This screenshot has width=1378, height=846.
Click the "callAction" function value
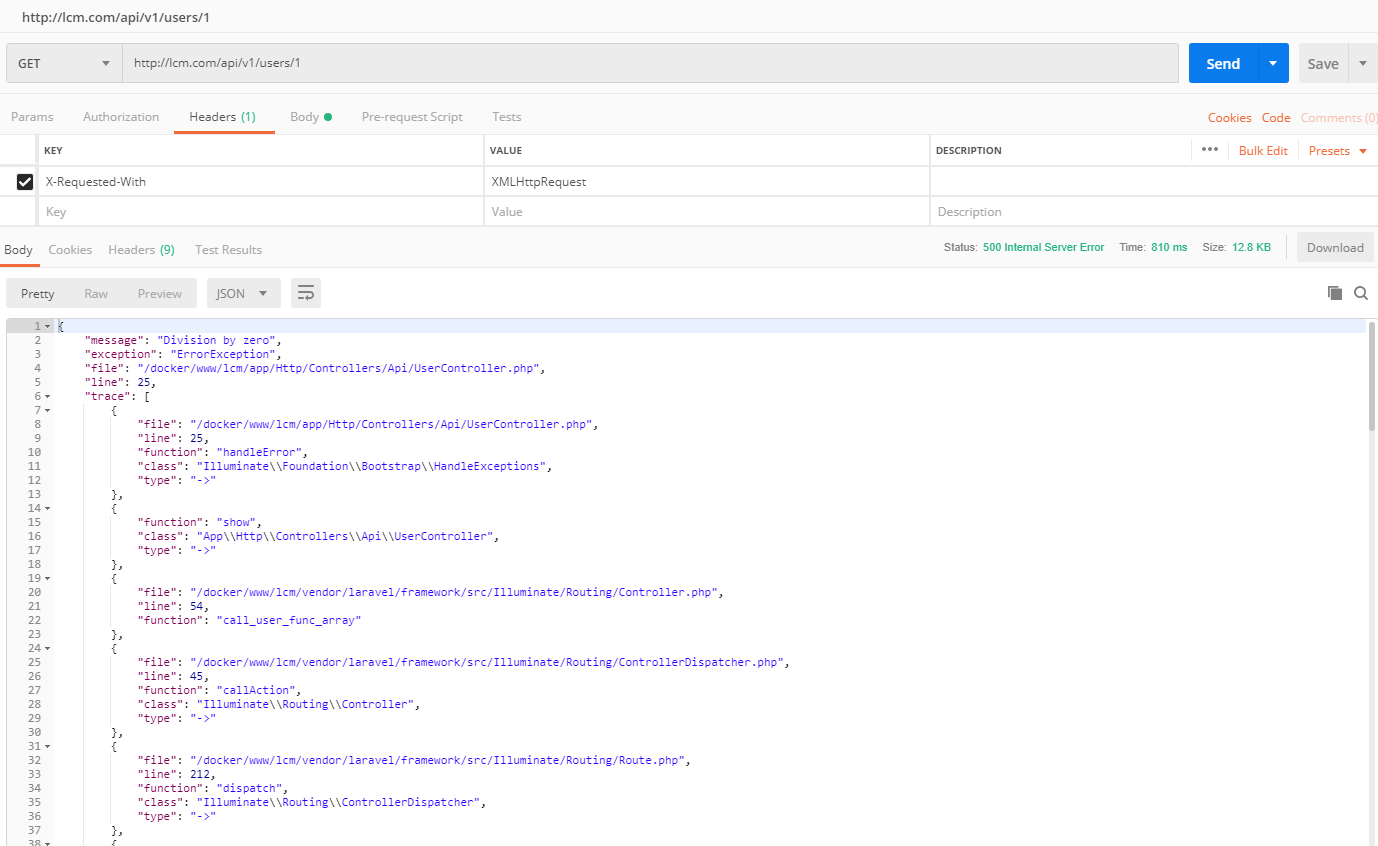pyautogui.click(x=258, y=690)
